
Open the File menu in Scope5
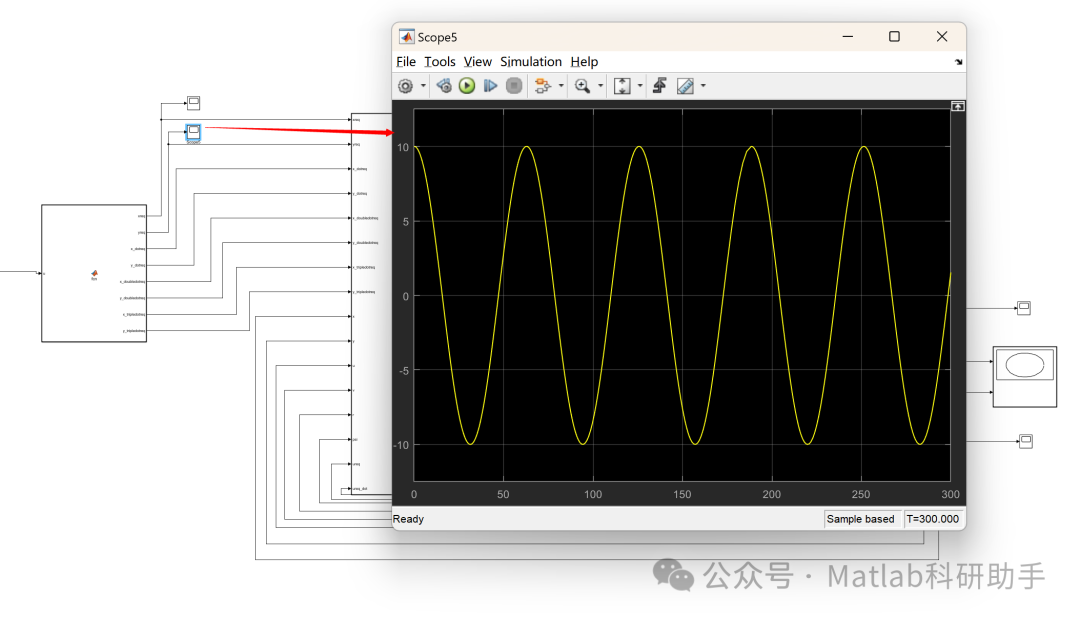tap(406, 62)
